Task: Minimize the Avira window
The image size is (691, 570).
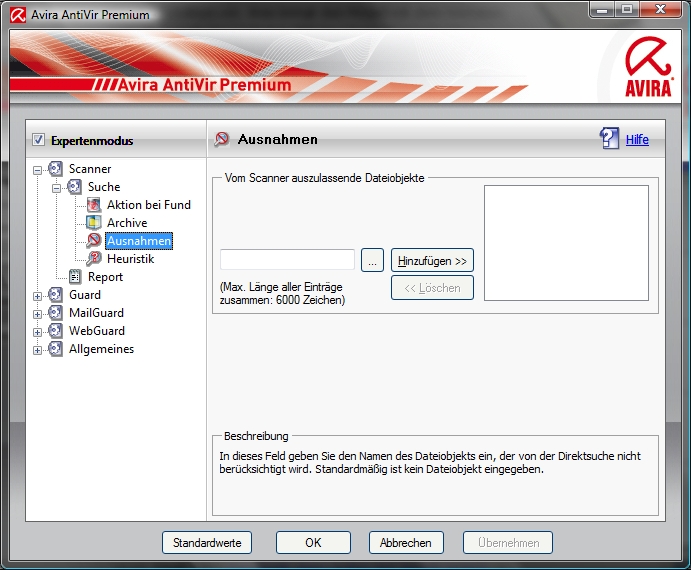Action: [602, 9]
